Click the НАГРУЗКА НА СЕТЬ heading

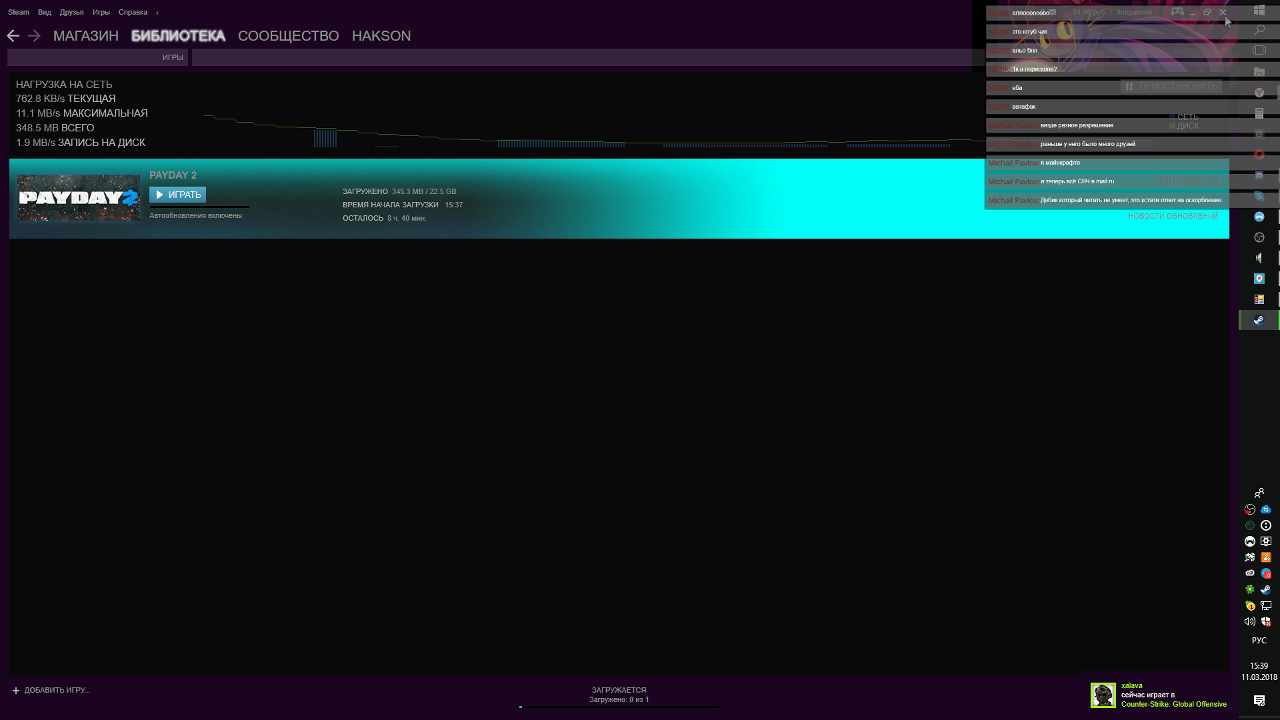64,85
